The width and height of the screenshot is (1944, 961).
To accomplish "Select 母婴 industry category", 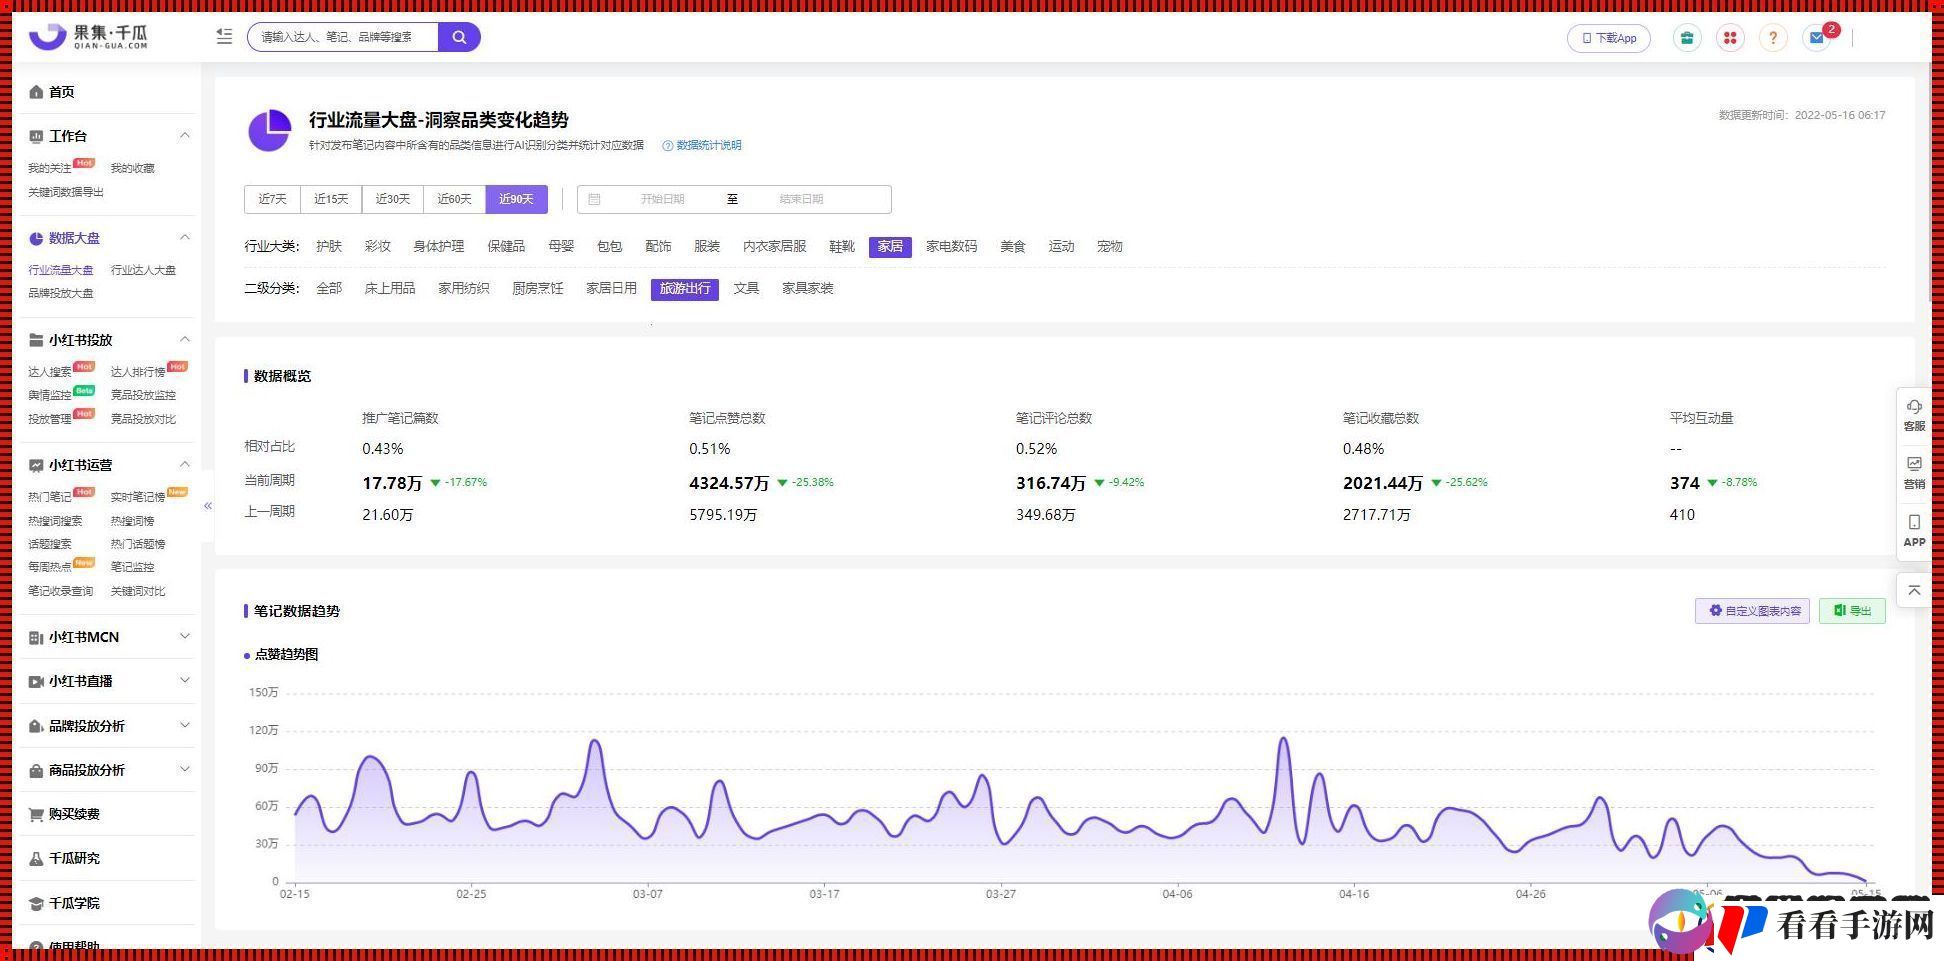I will (561, 246).
